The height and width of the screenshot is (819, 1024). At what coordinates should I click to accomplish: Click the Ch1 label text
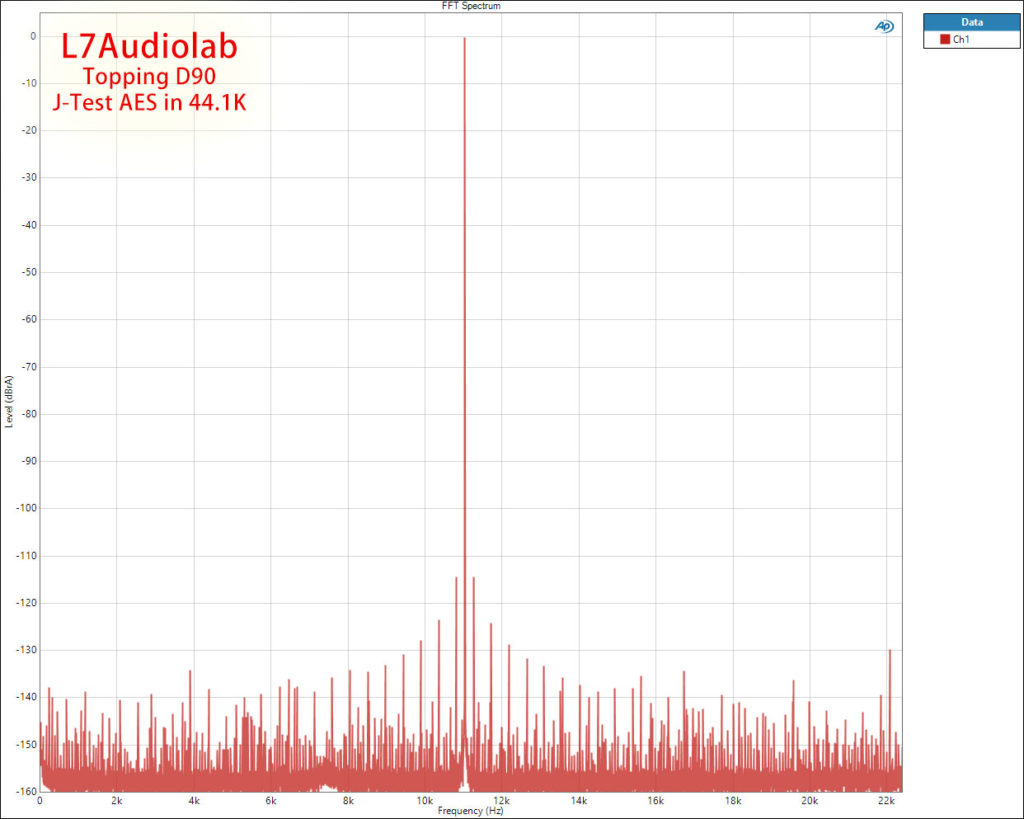[x=962, y=39]
